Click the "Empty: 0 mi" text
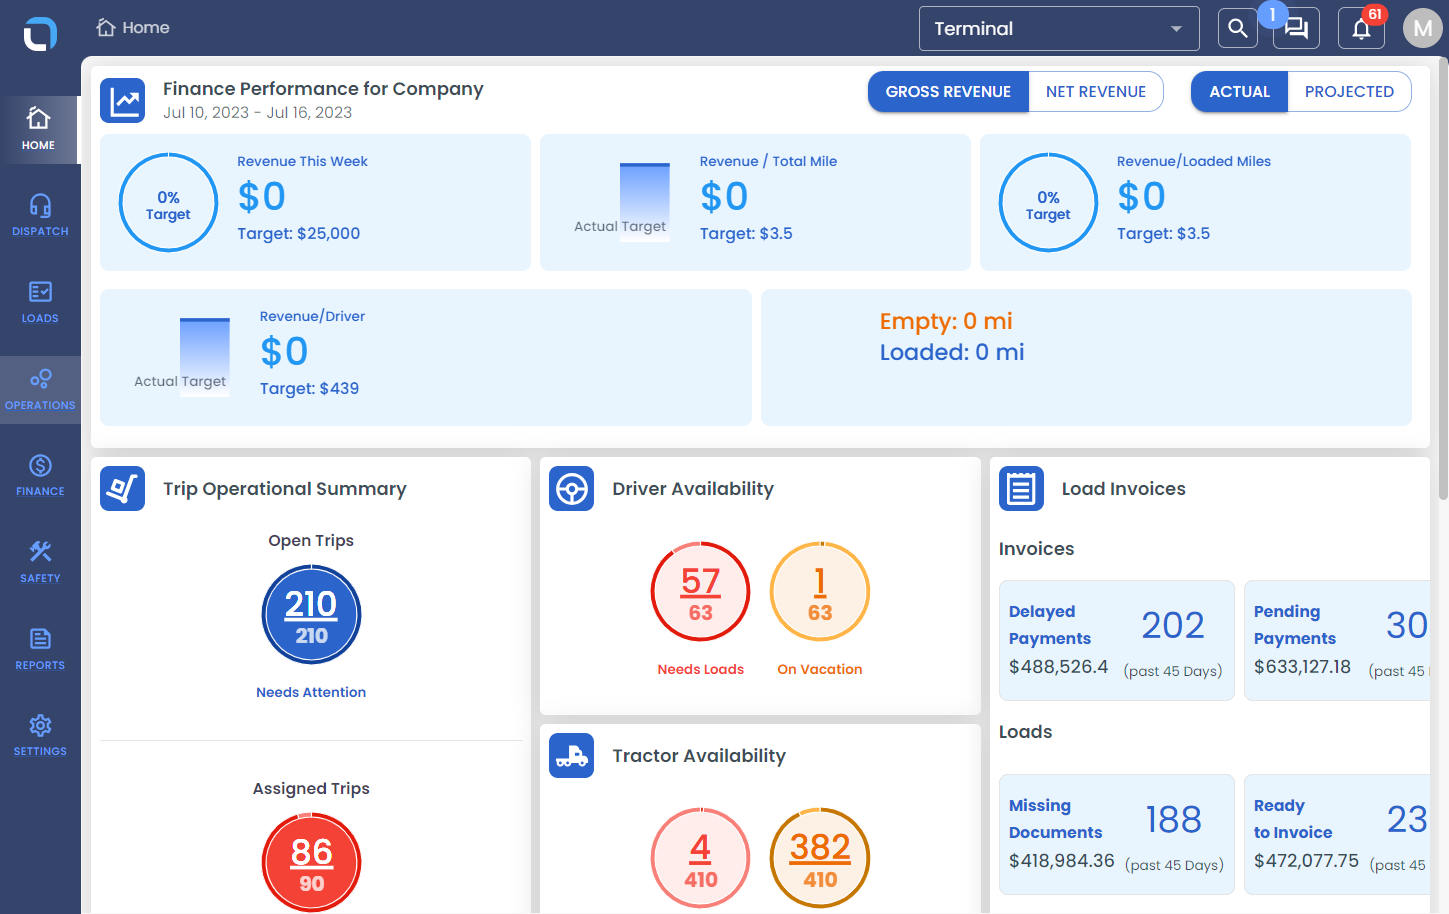This screenshot has width=1449, height=914. tap(946, 321)
